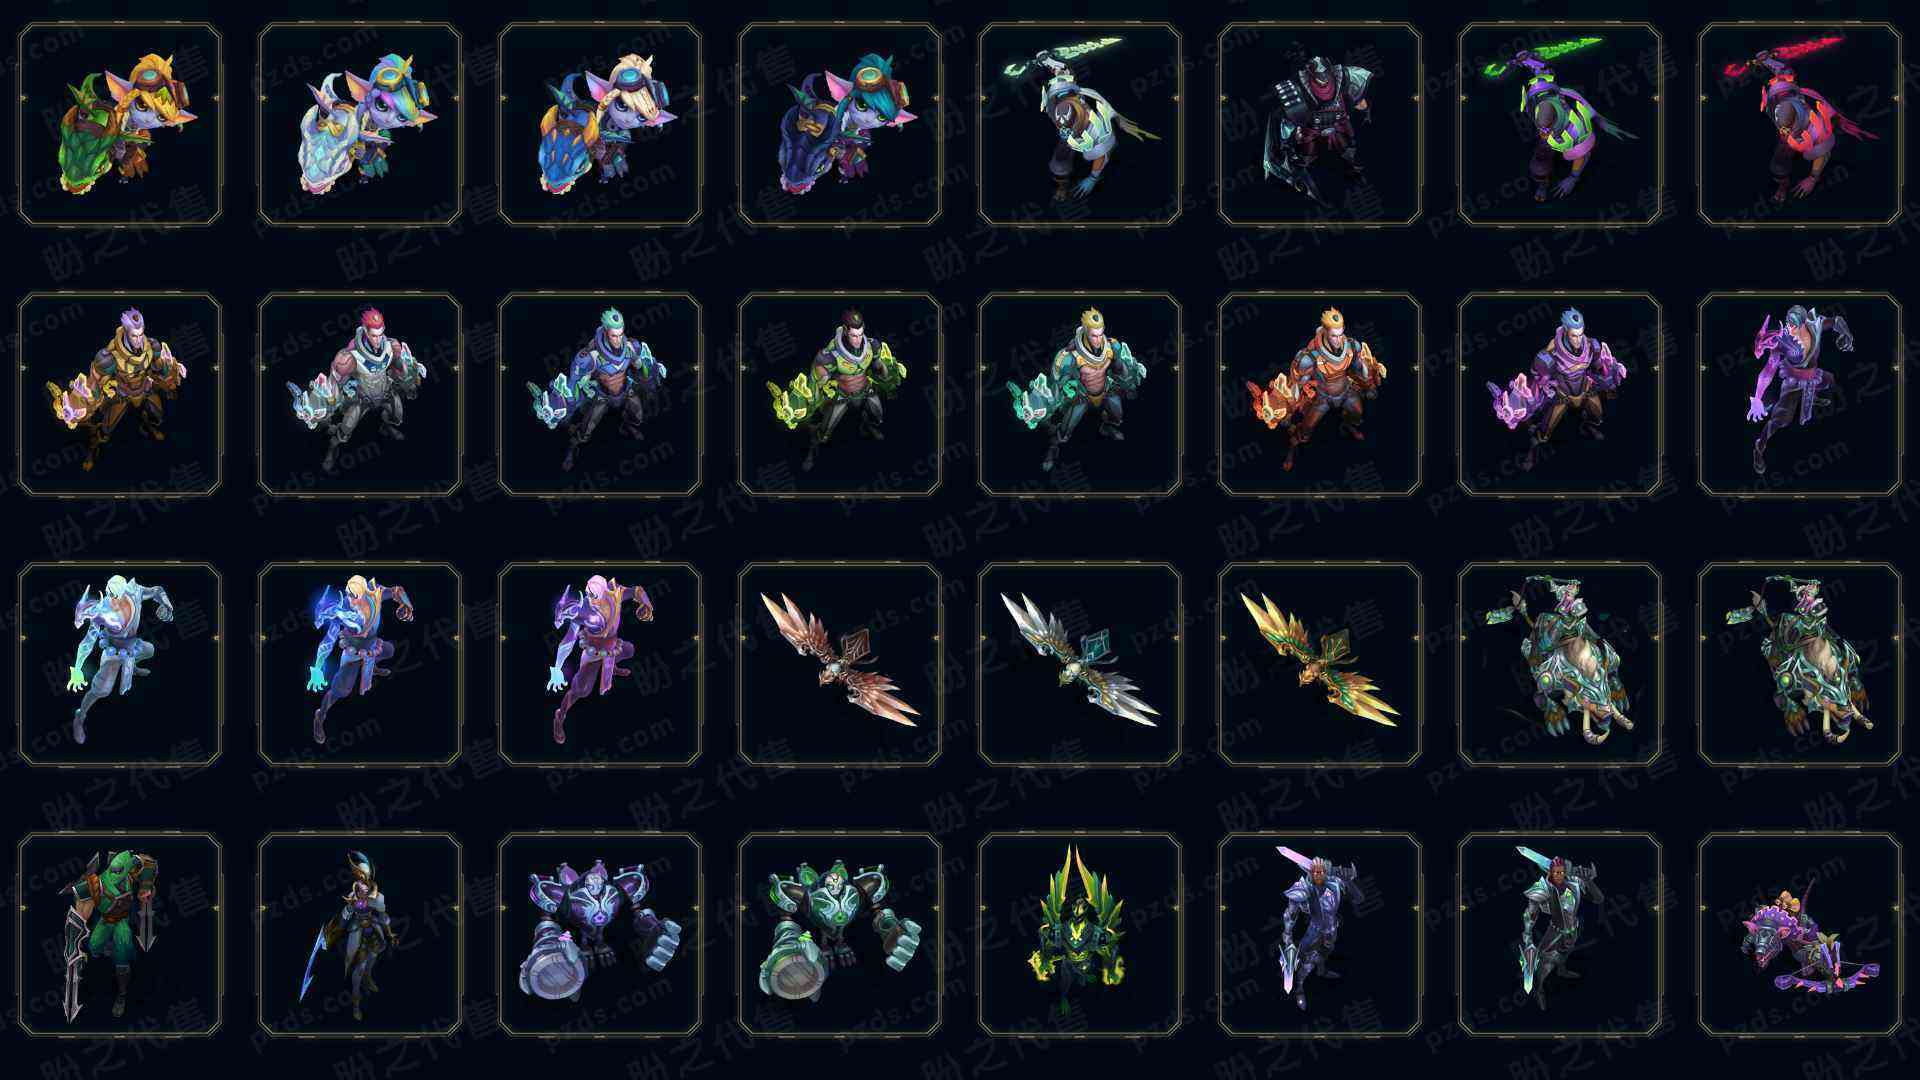
Task: Open the green armored figure with twin blades
Action: tap(120, 934)
